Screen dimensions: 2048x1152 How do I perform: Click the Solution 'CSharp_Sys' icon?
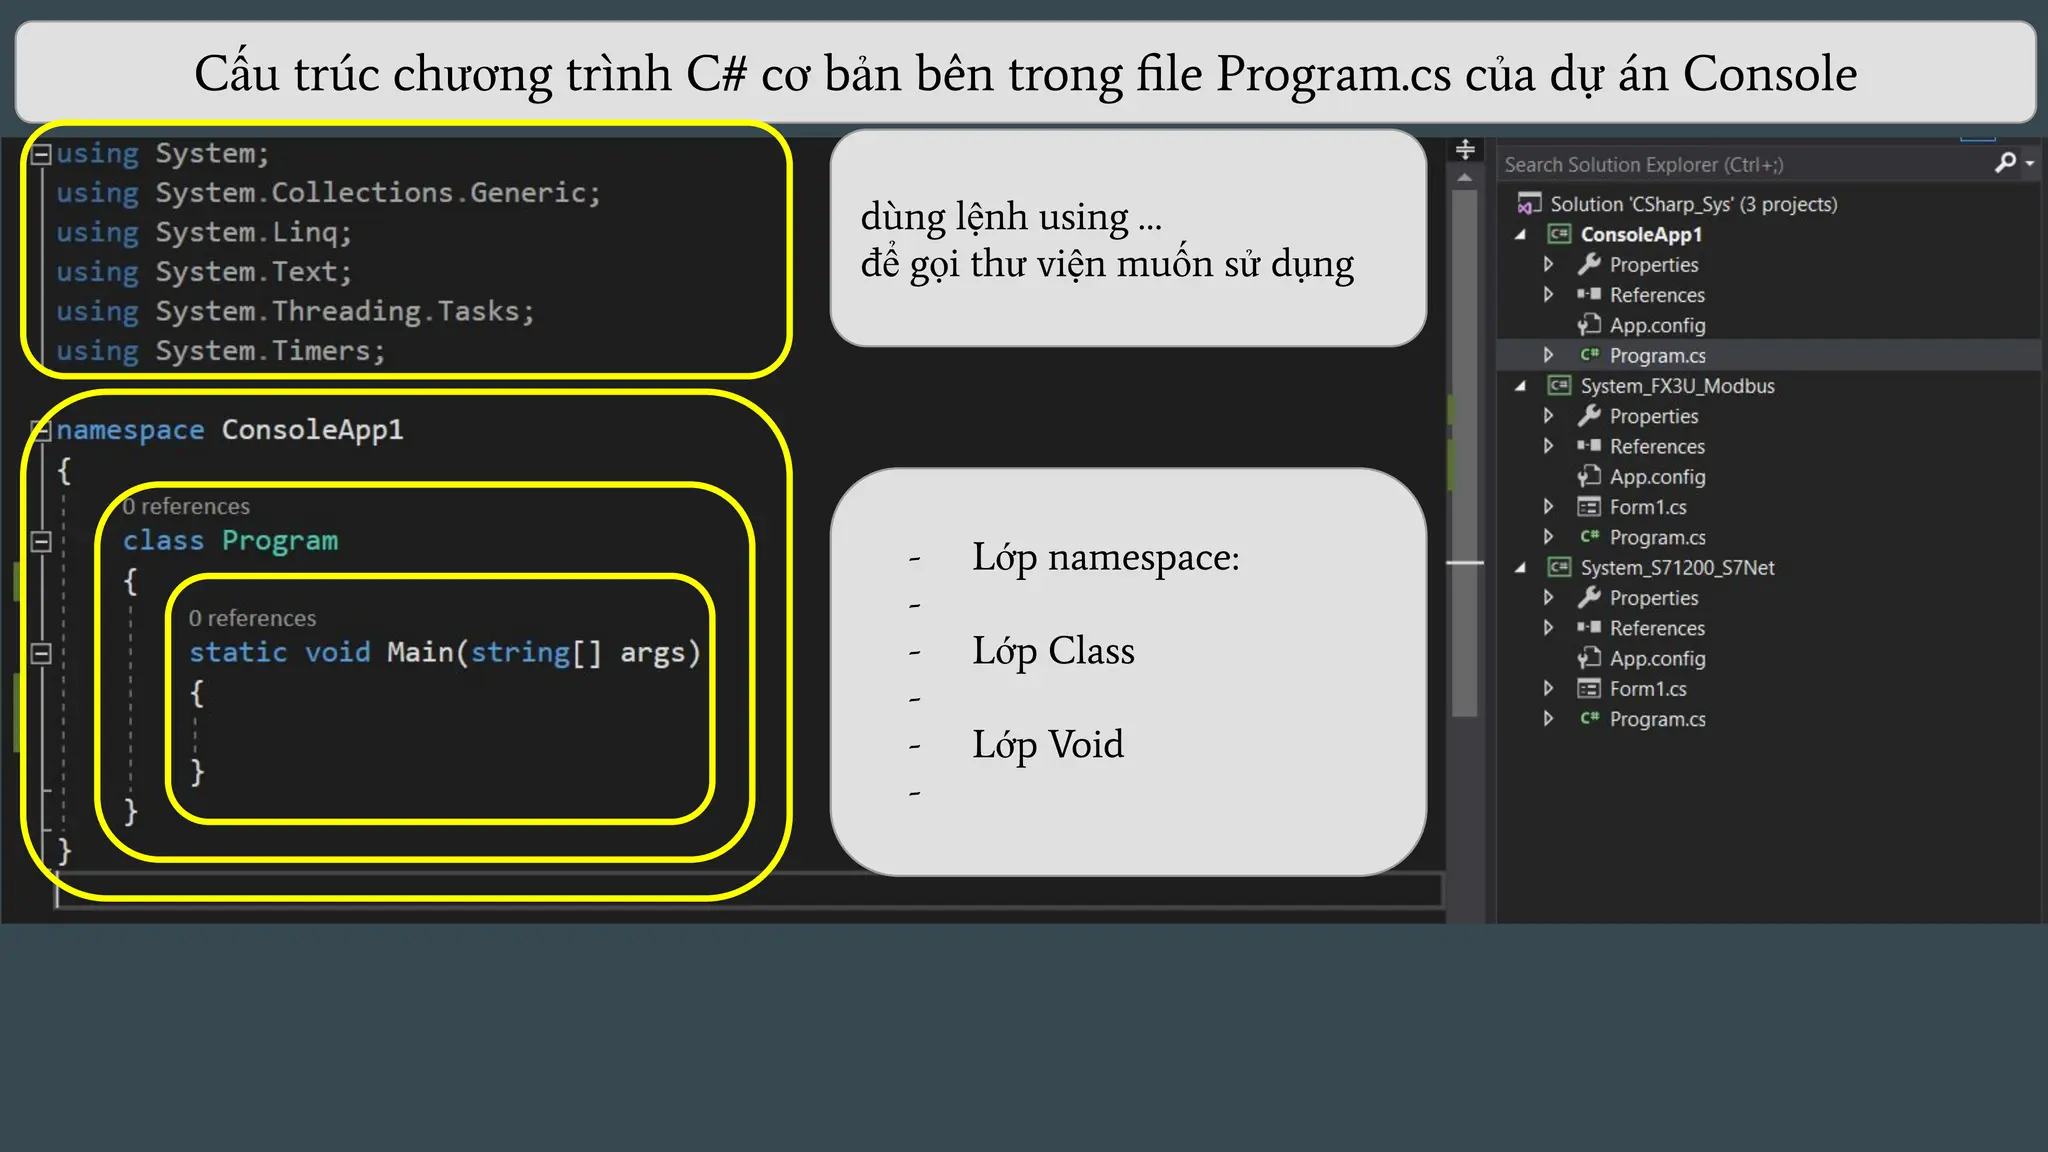[x=1529, y=204]
